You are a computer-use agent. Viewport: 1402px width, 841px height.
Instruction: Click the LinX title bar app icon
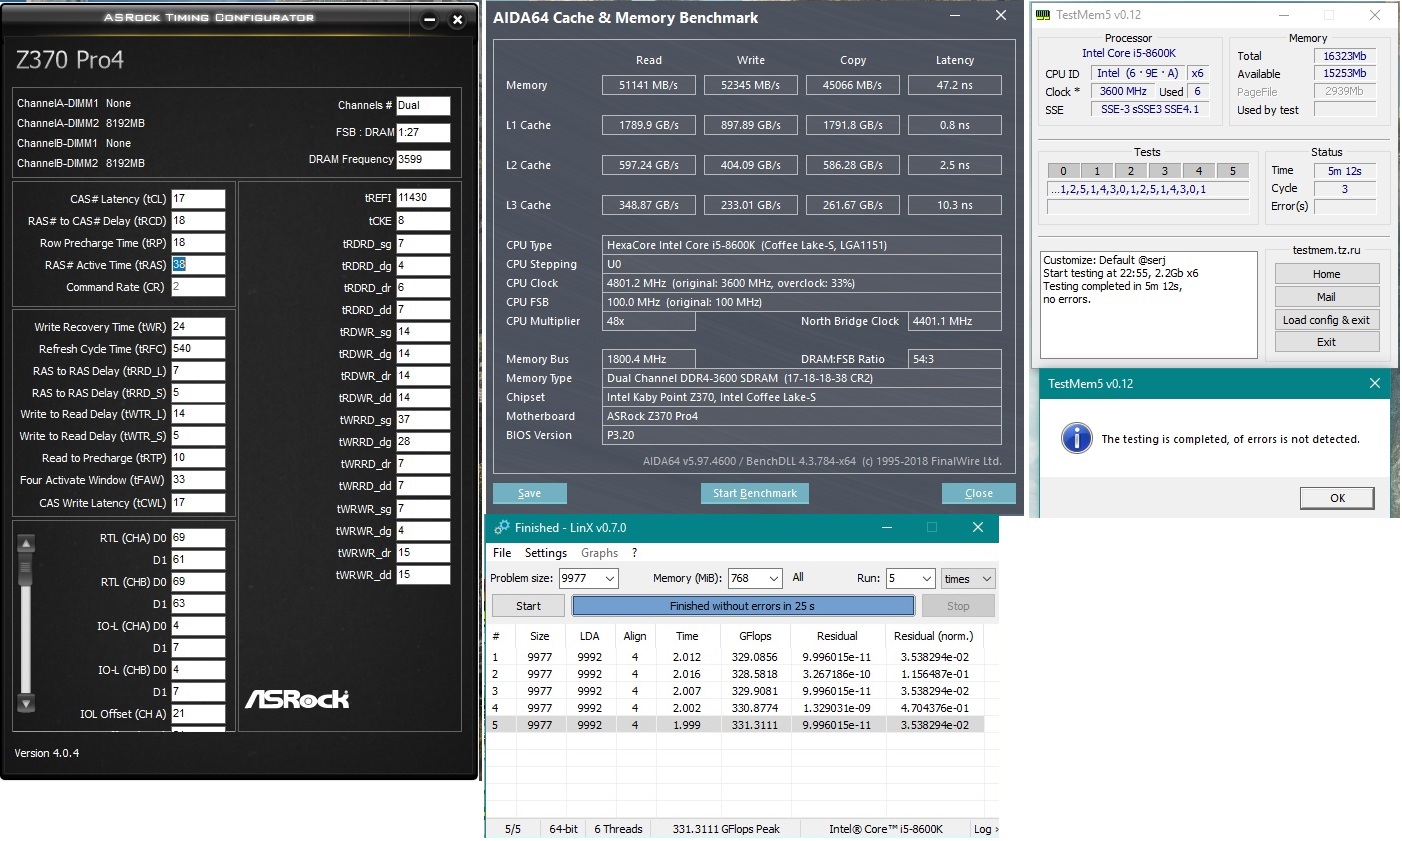coord(502,527)
